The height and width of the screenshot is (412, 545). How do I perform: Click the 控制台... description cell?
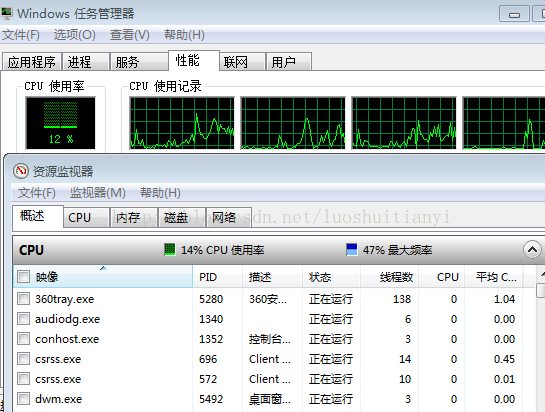[270, 339]
